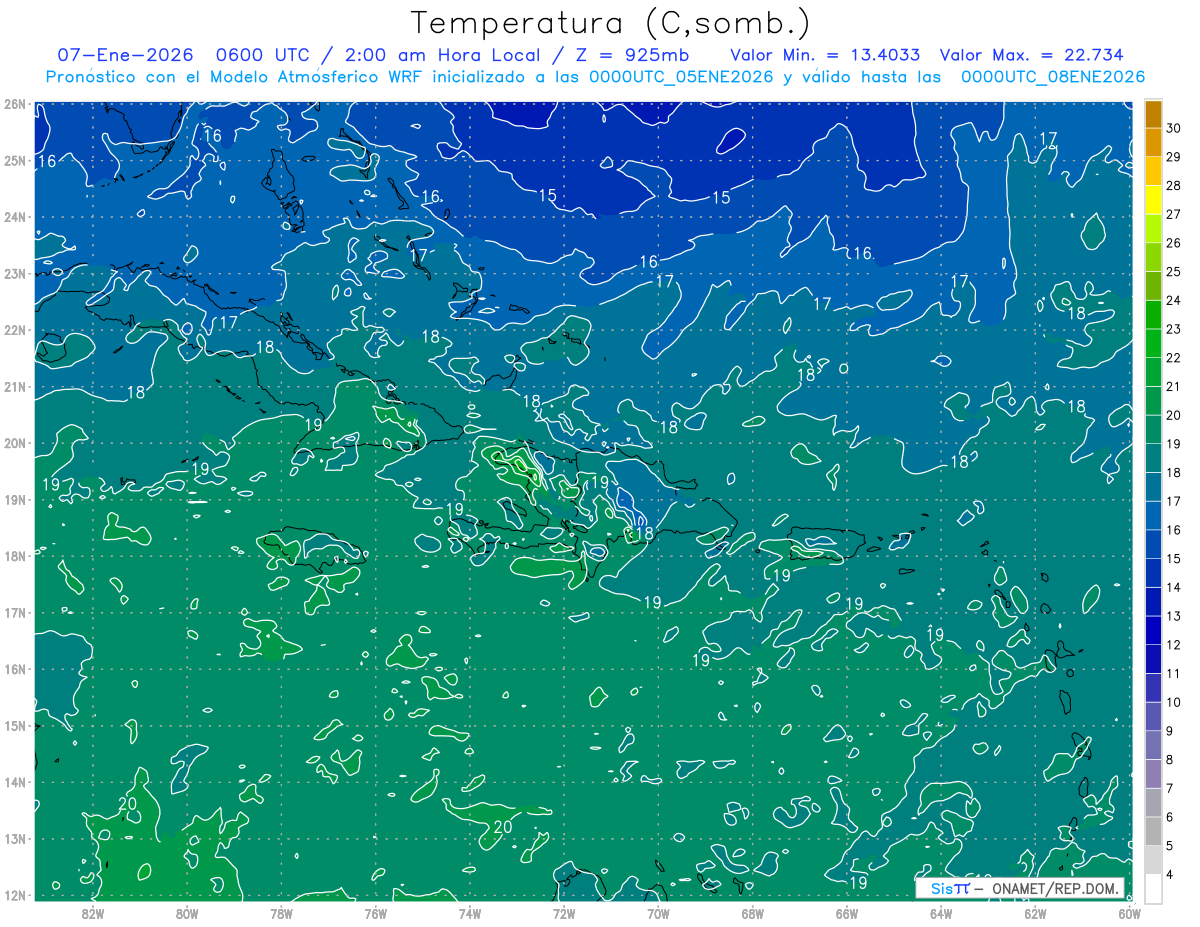Click the brown topmost color scale segment
This screenshot has width=1200, height=927.
pos(1153,115)
